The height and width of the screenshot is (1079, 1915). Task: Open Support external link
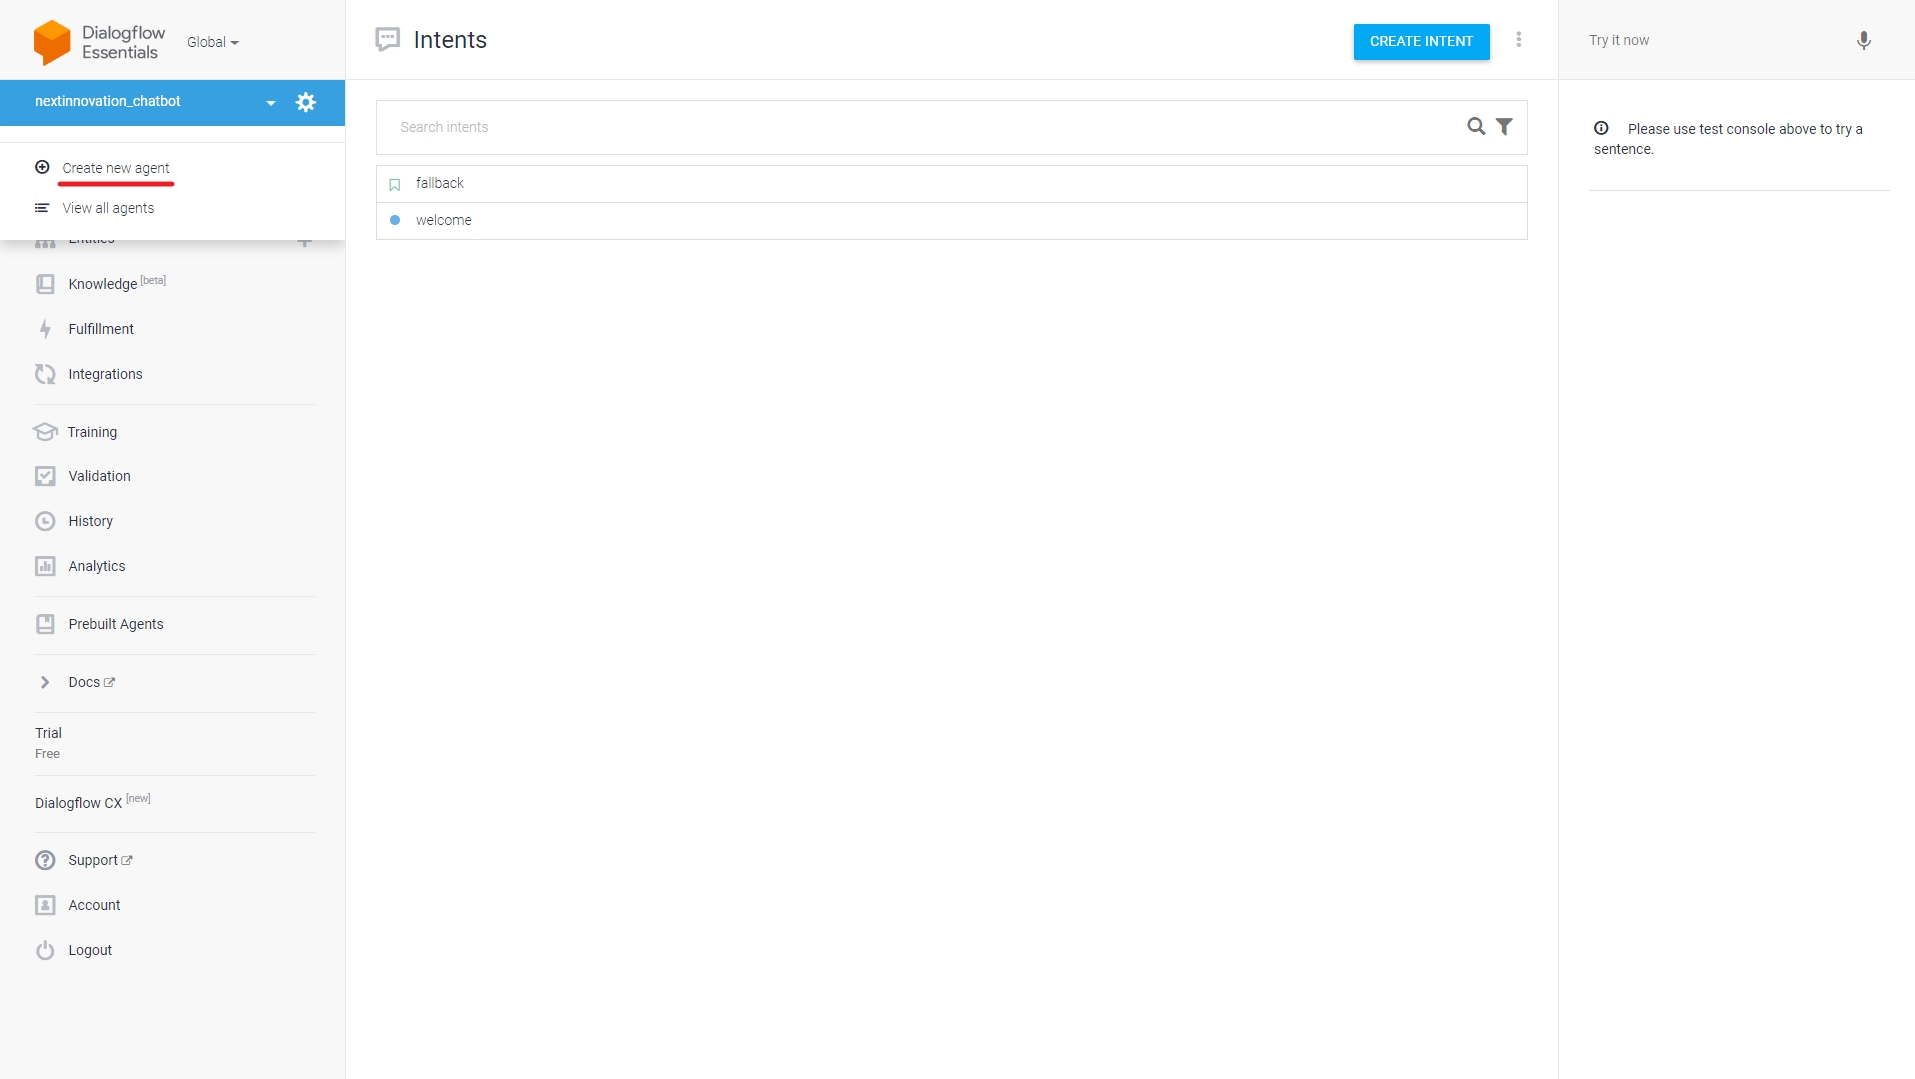pos(100,860)
